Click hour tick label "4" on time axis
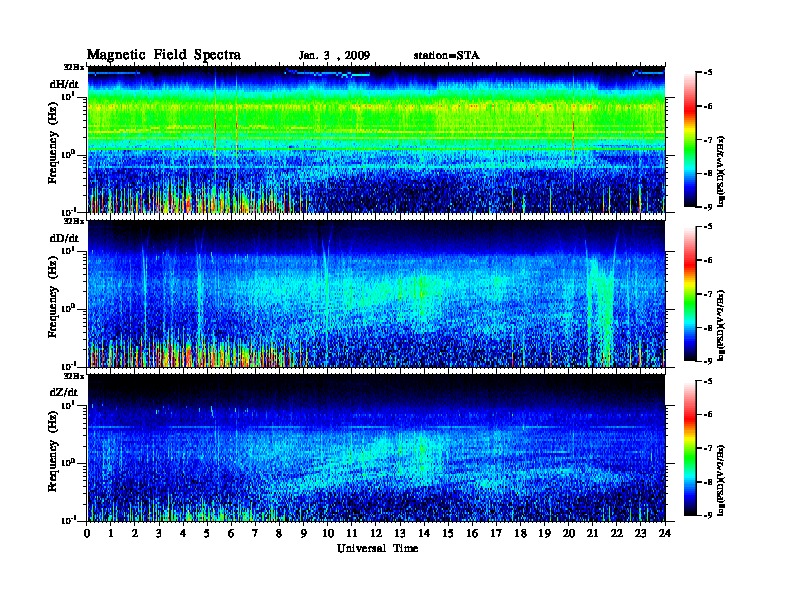792x612 pixels. coord(183,534)
